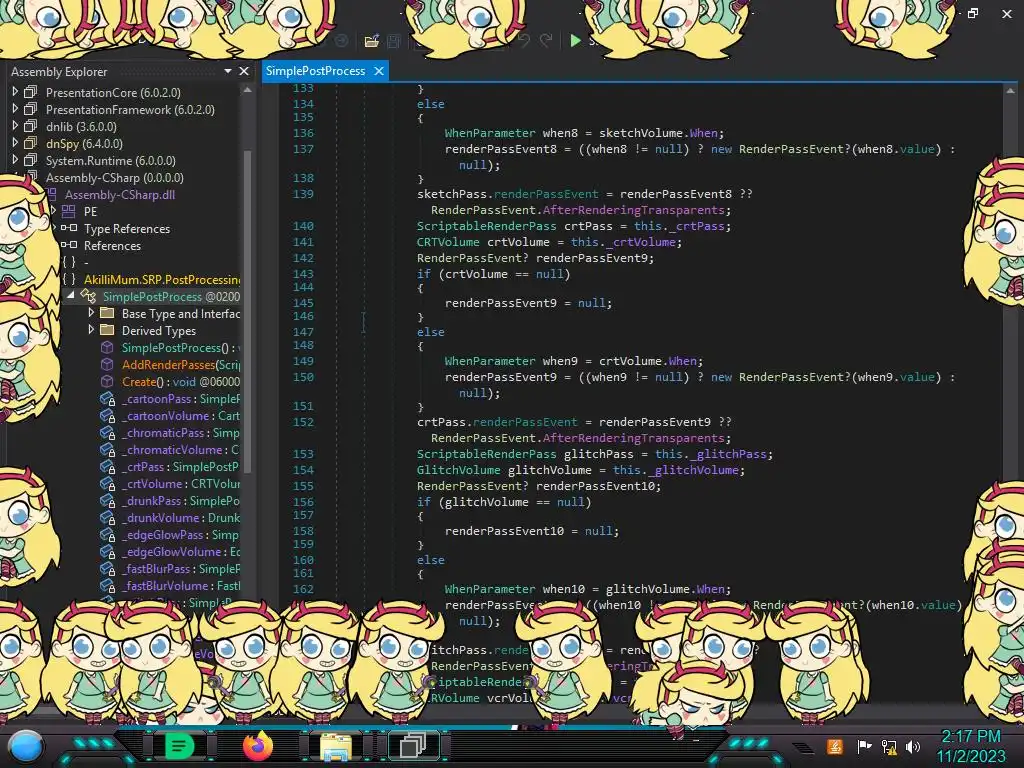Click the PresentationCore assembly icon
The height and width of the screenshot is (768, 1024).
31,92
